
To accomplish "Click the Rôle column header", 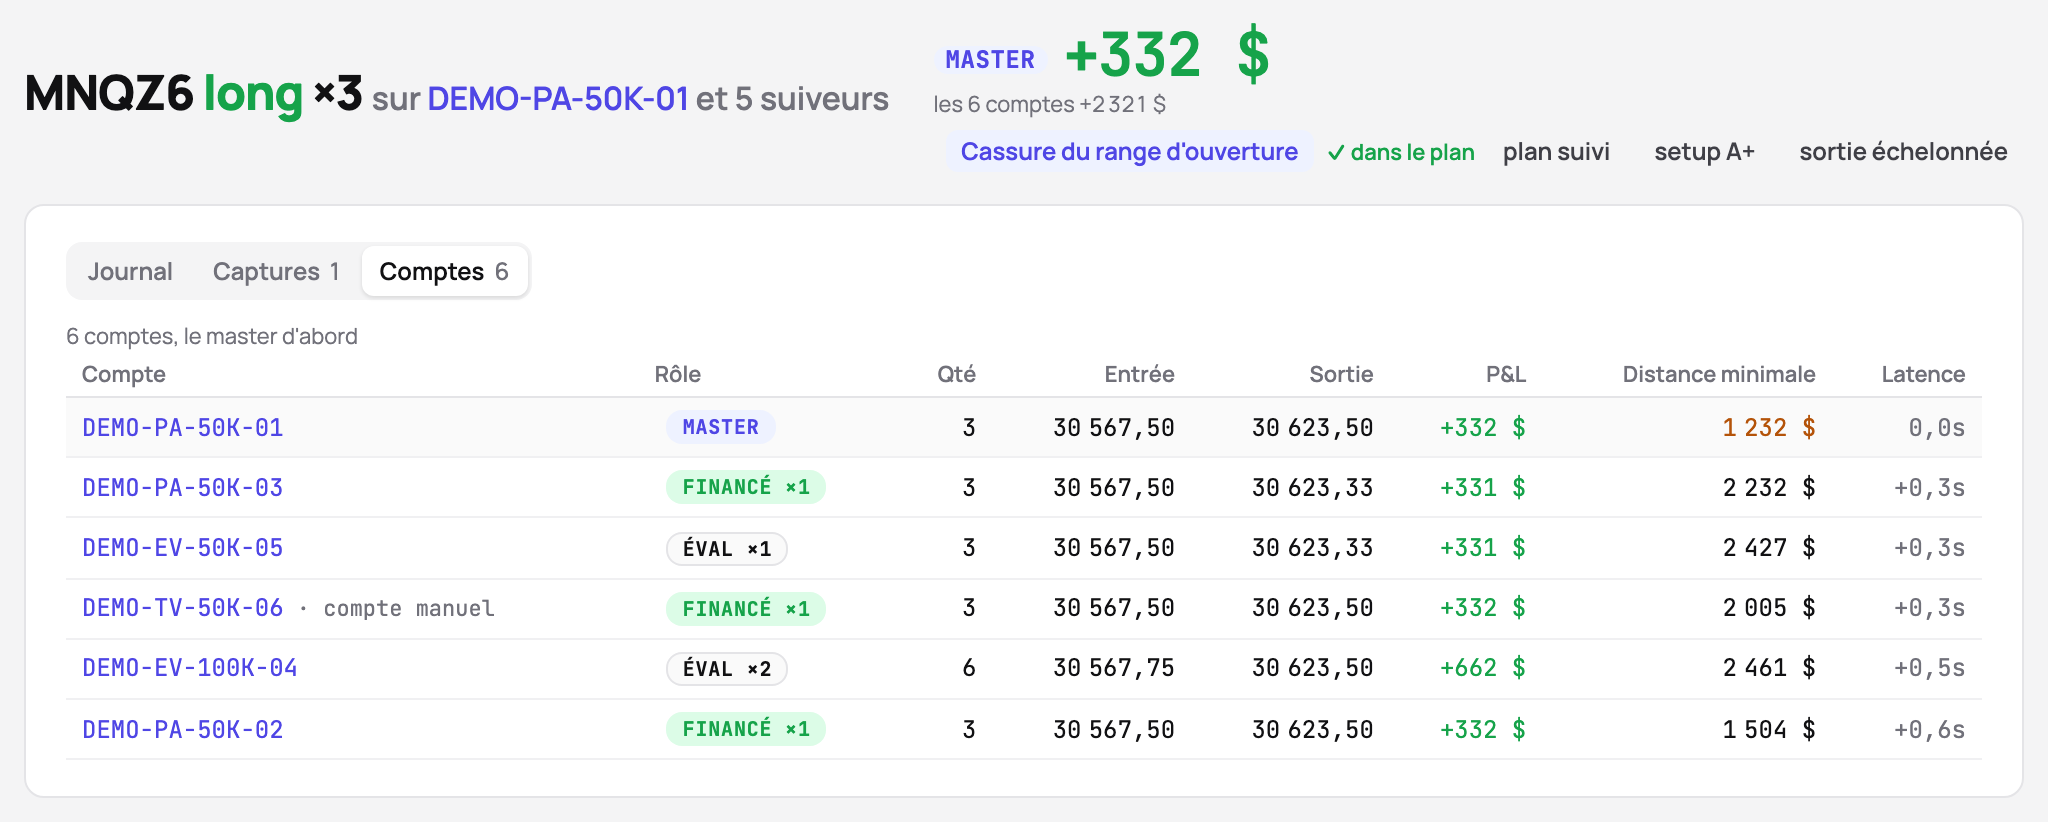I will point(678,374).
